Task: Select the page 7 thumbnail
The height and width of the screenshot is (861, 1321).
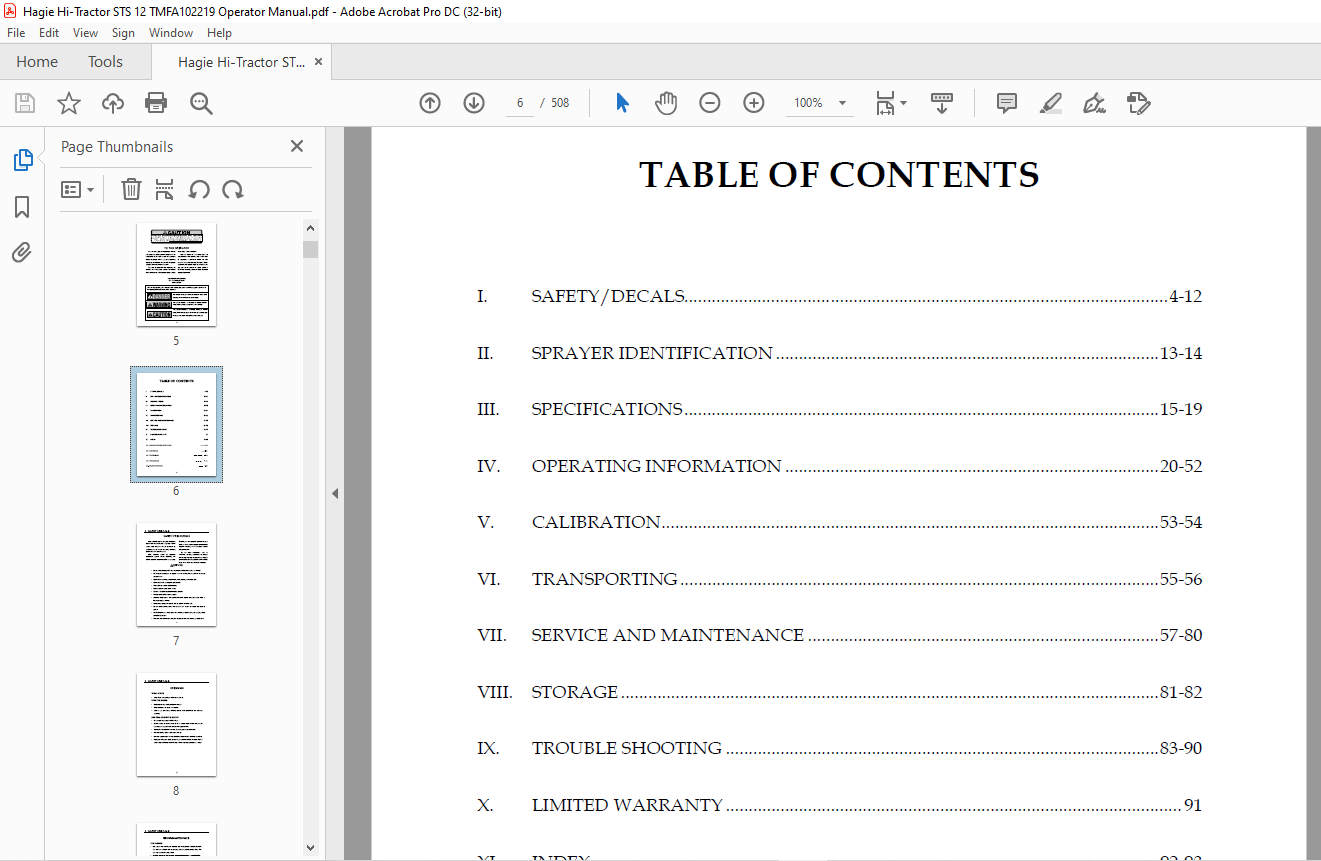Action: coord(176,574)
